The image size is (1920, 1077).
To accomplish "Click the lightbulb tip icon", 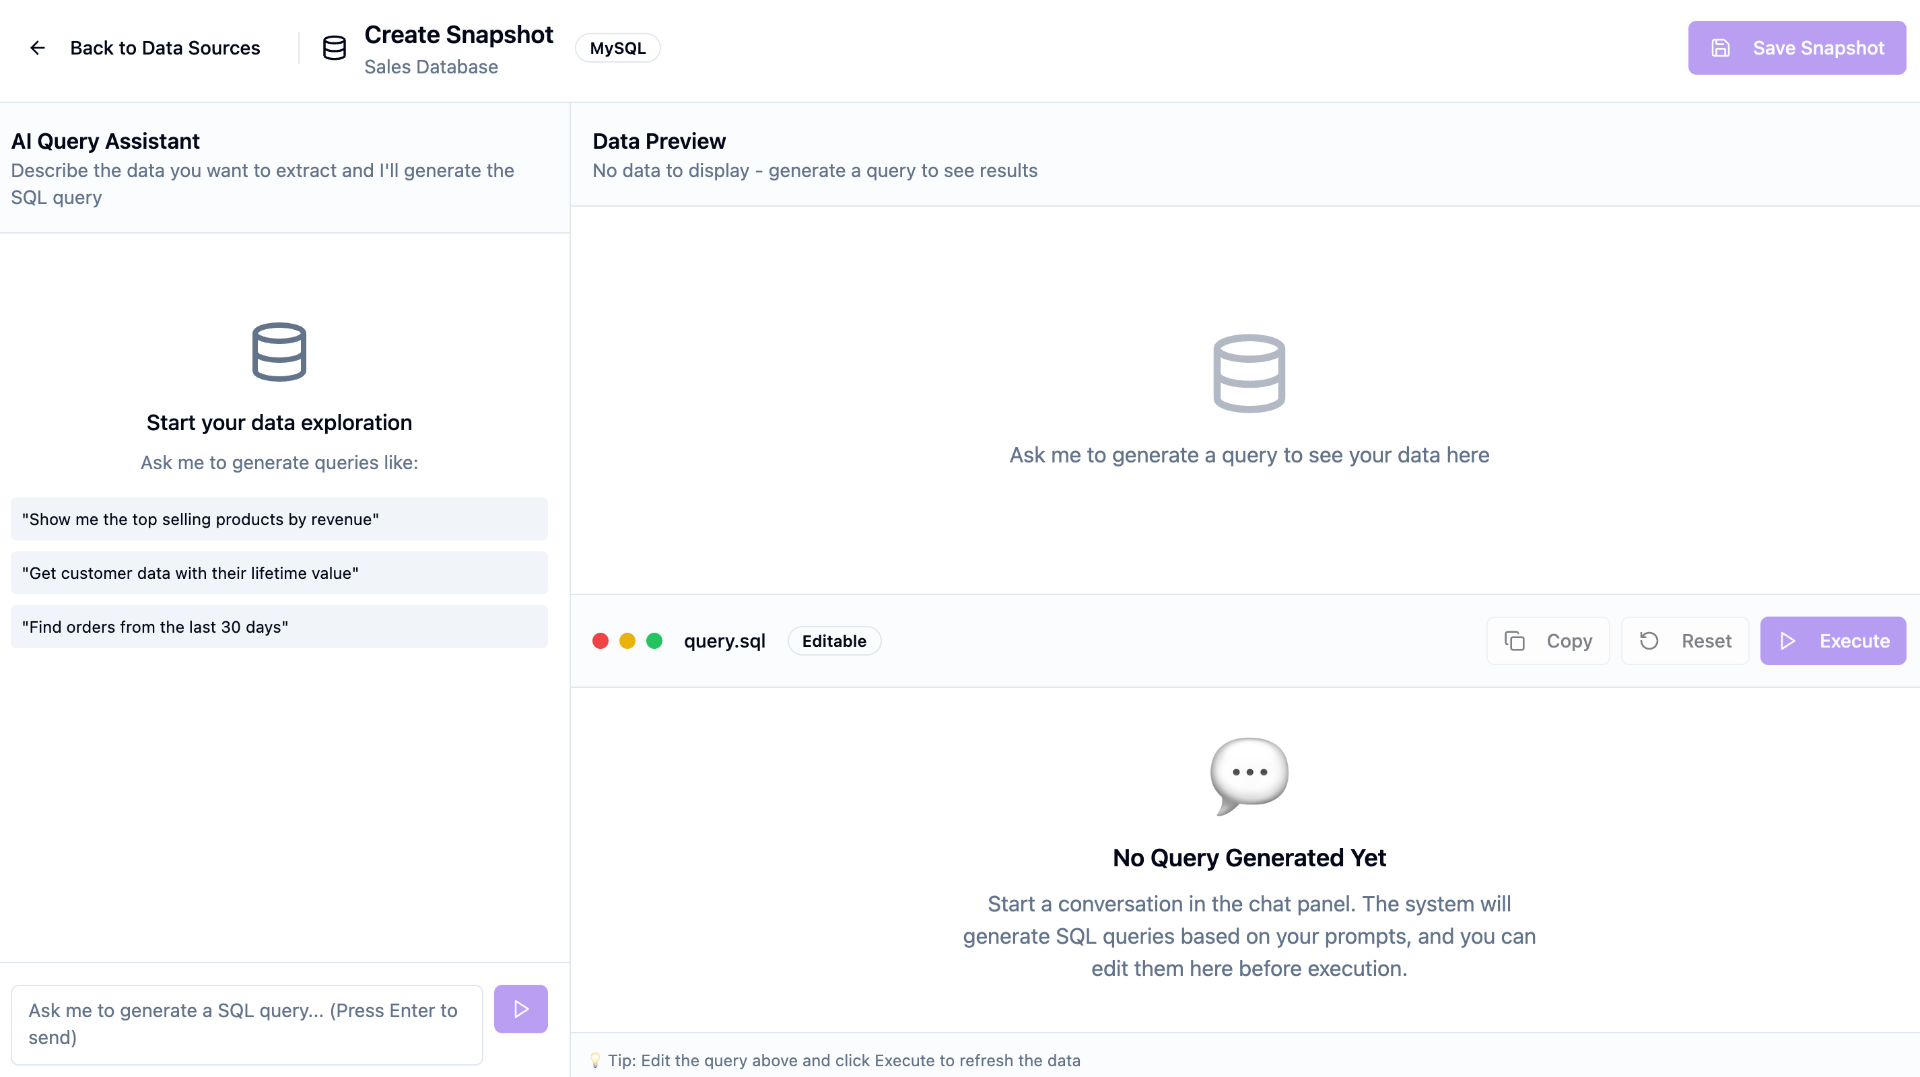I will click(x=595, y=1060).
